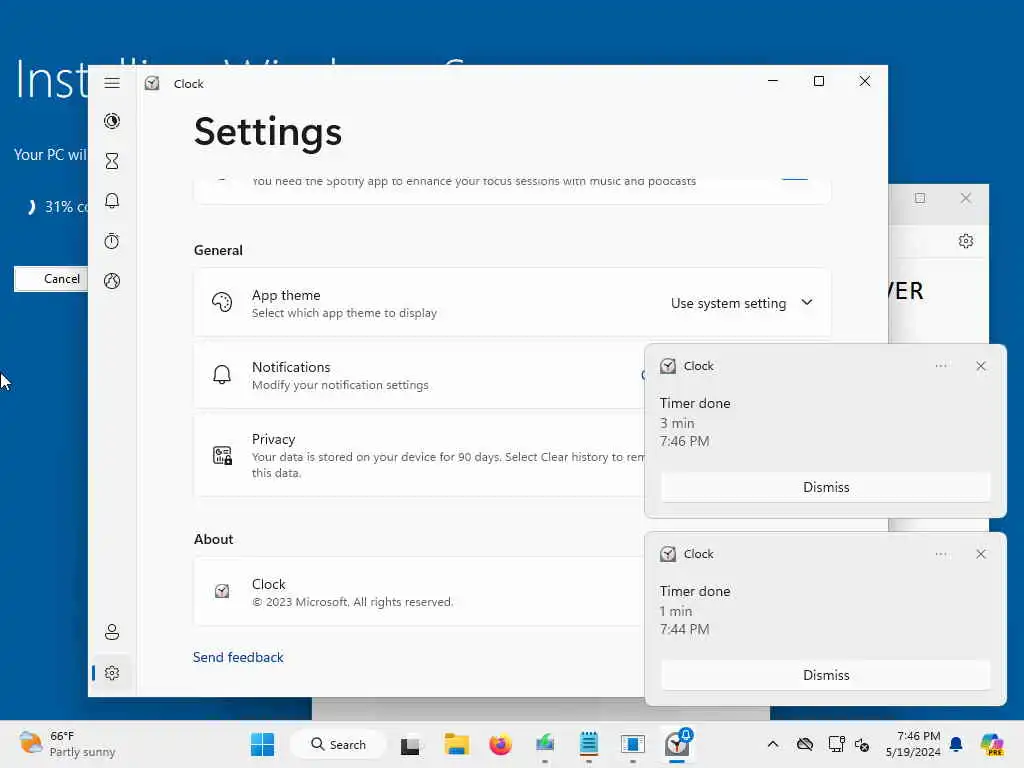The width and height of the screenshot is (1024, 768).
Task: Expand the App theme dropdown
Action: (741, 303)
